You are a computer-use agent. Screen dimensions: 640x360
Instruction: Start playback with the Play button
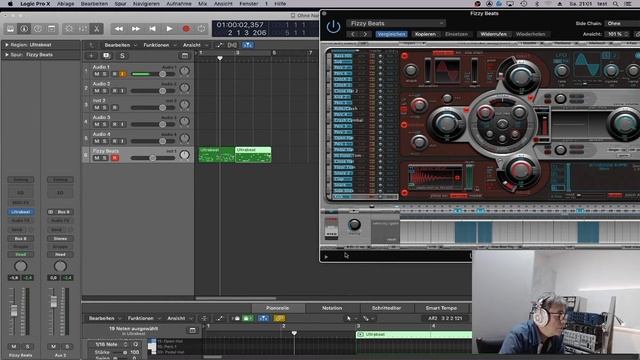point(169,29)
